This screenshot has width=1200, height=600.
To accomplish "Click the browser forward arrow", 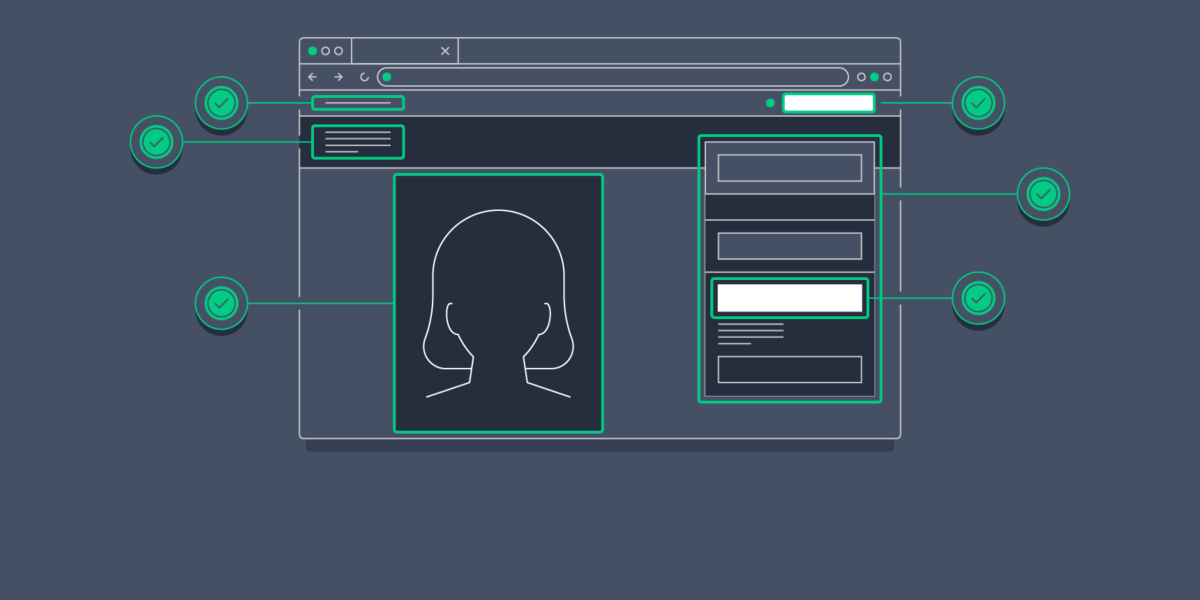I will [338, 77].
